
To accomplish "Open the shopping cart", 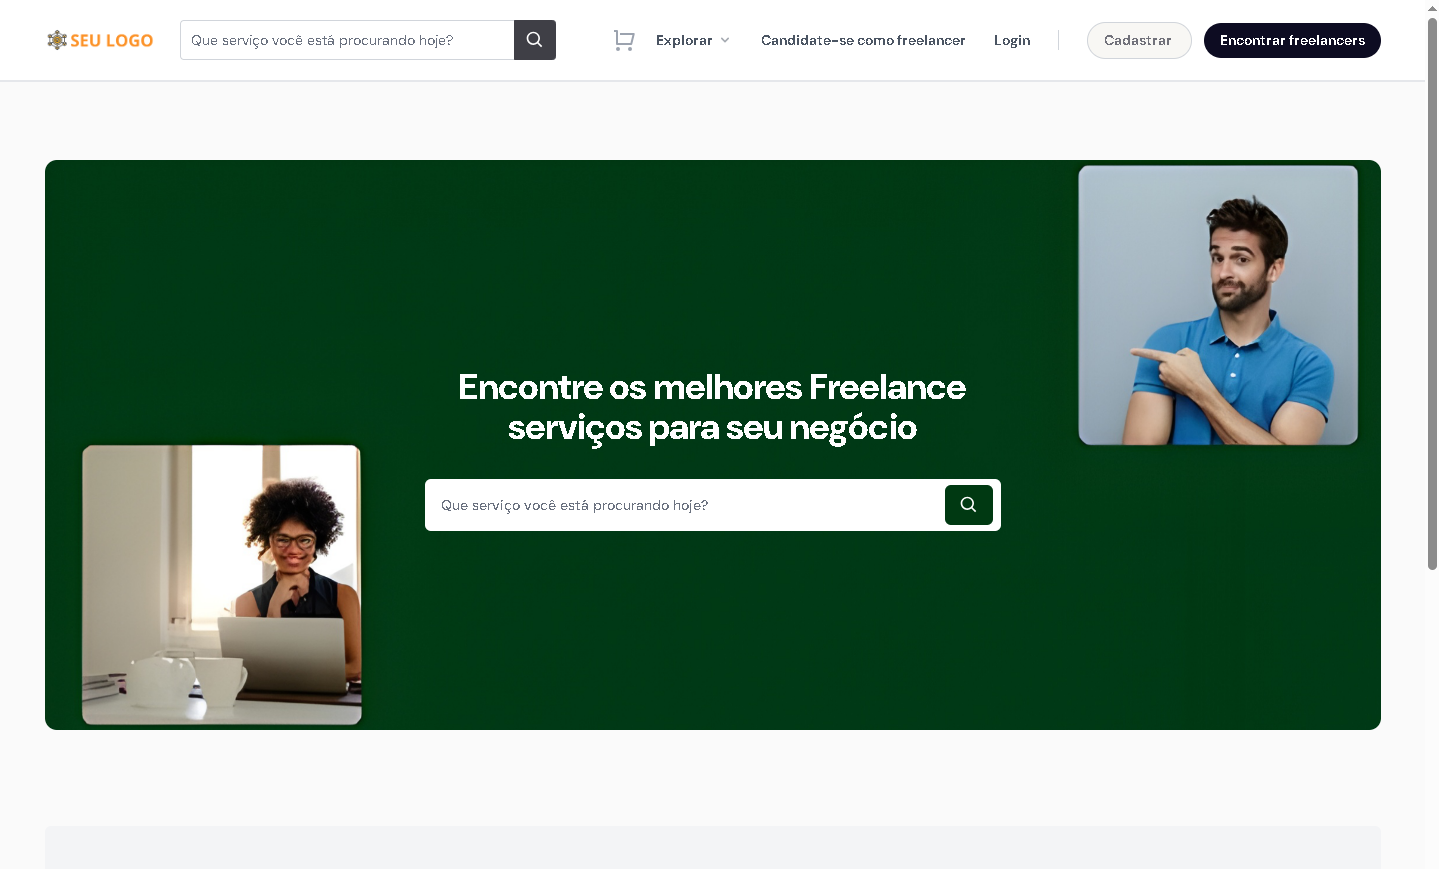I will (x=624, y=40).
